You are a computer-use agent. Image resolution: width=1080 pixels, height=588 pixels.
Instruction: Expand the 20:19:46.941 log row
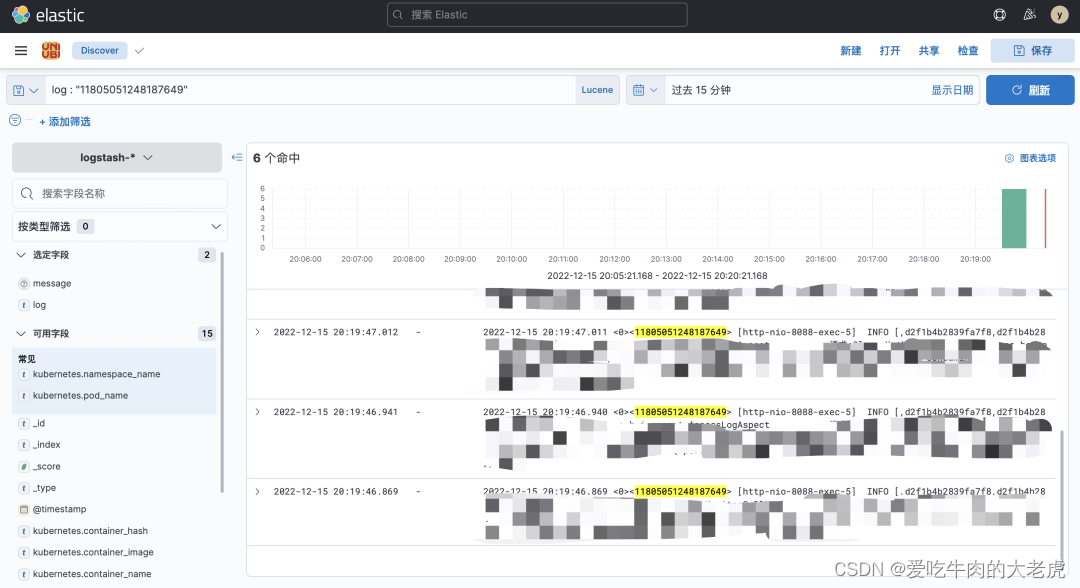coord(258,412)
